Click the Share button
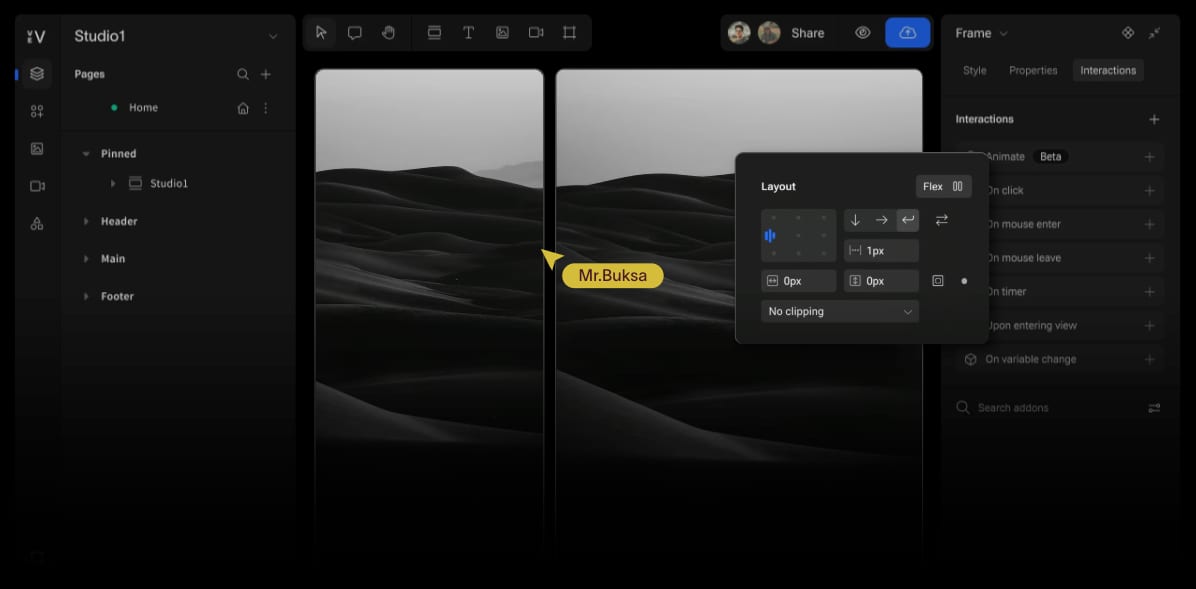This screenshot has height=589, width=1196. coord(807,32)
